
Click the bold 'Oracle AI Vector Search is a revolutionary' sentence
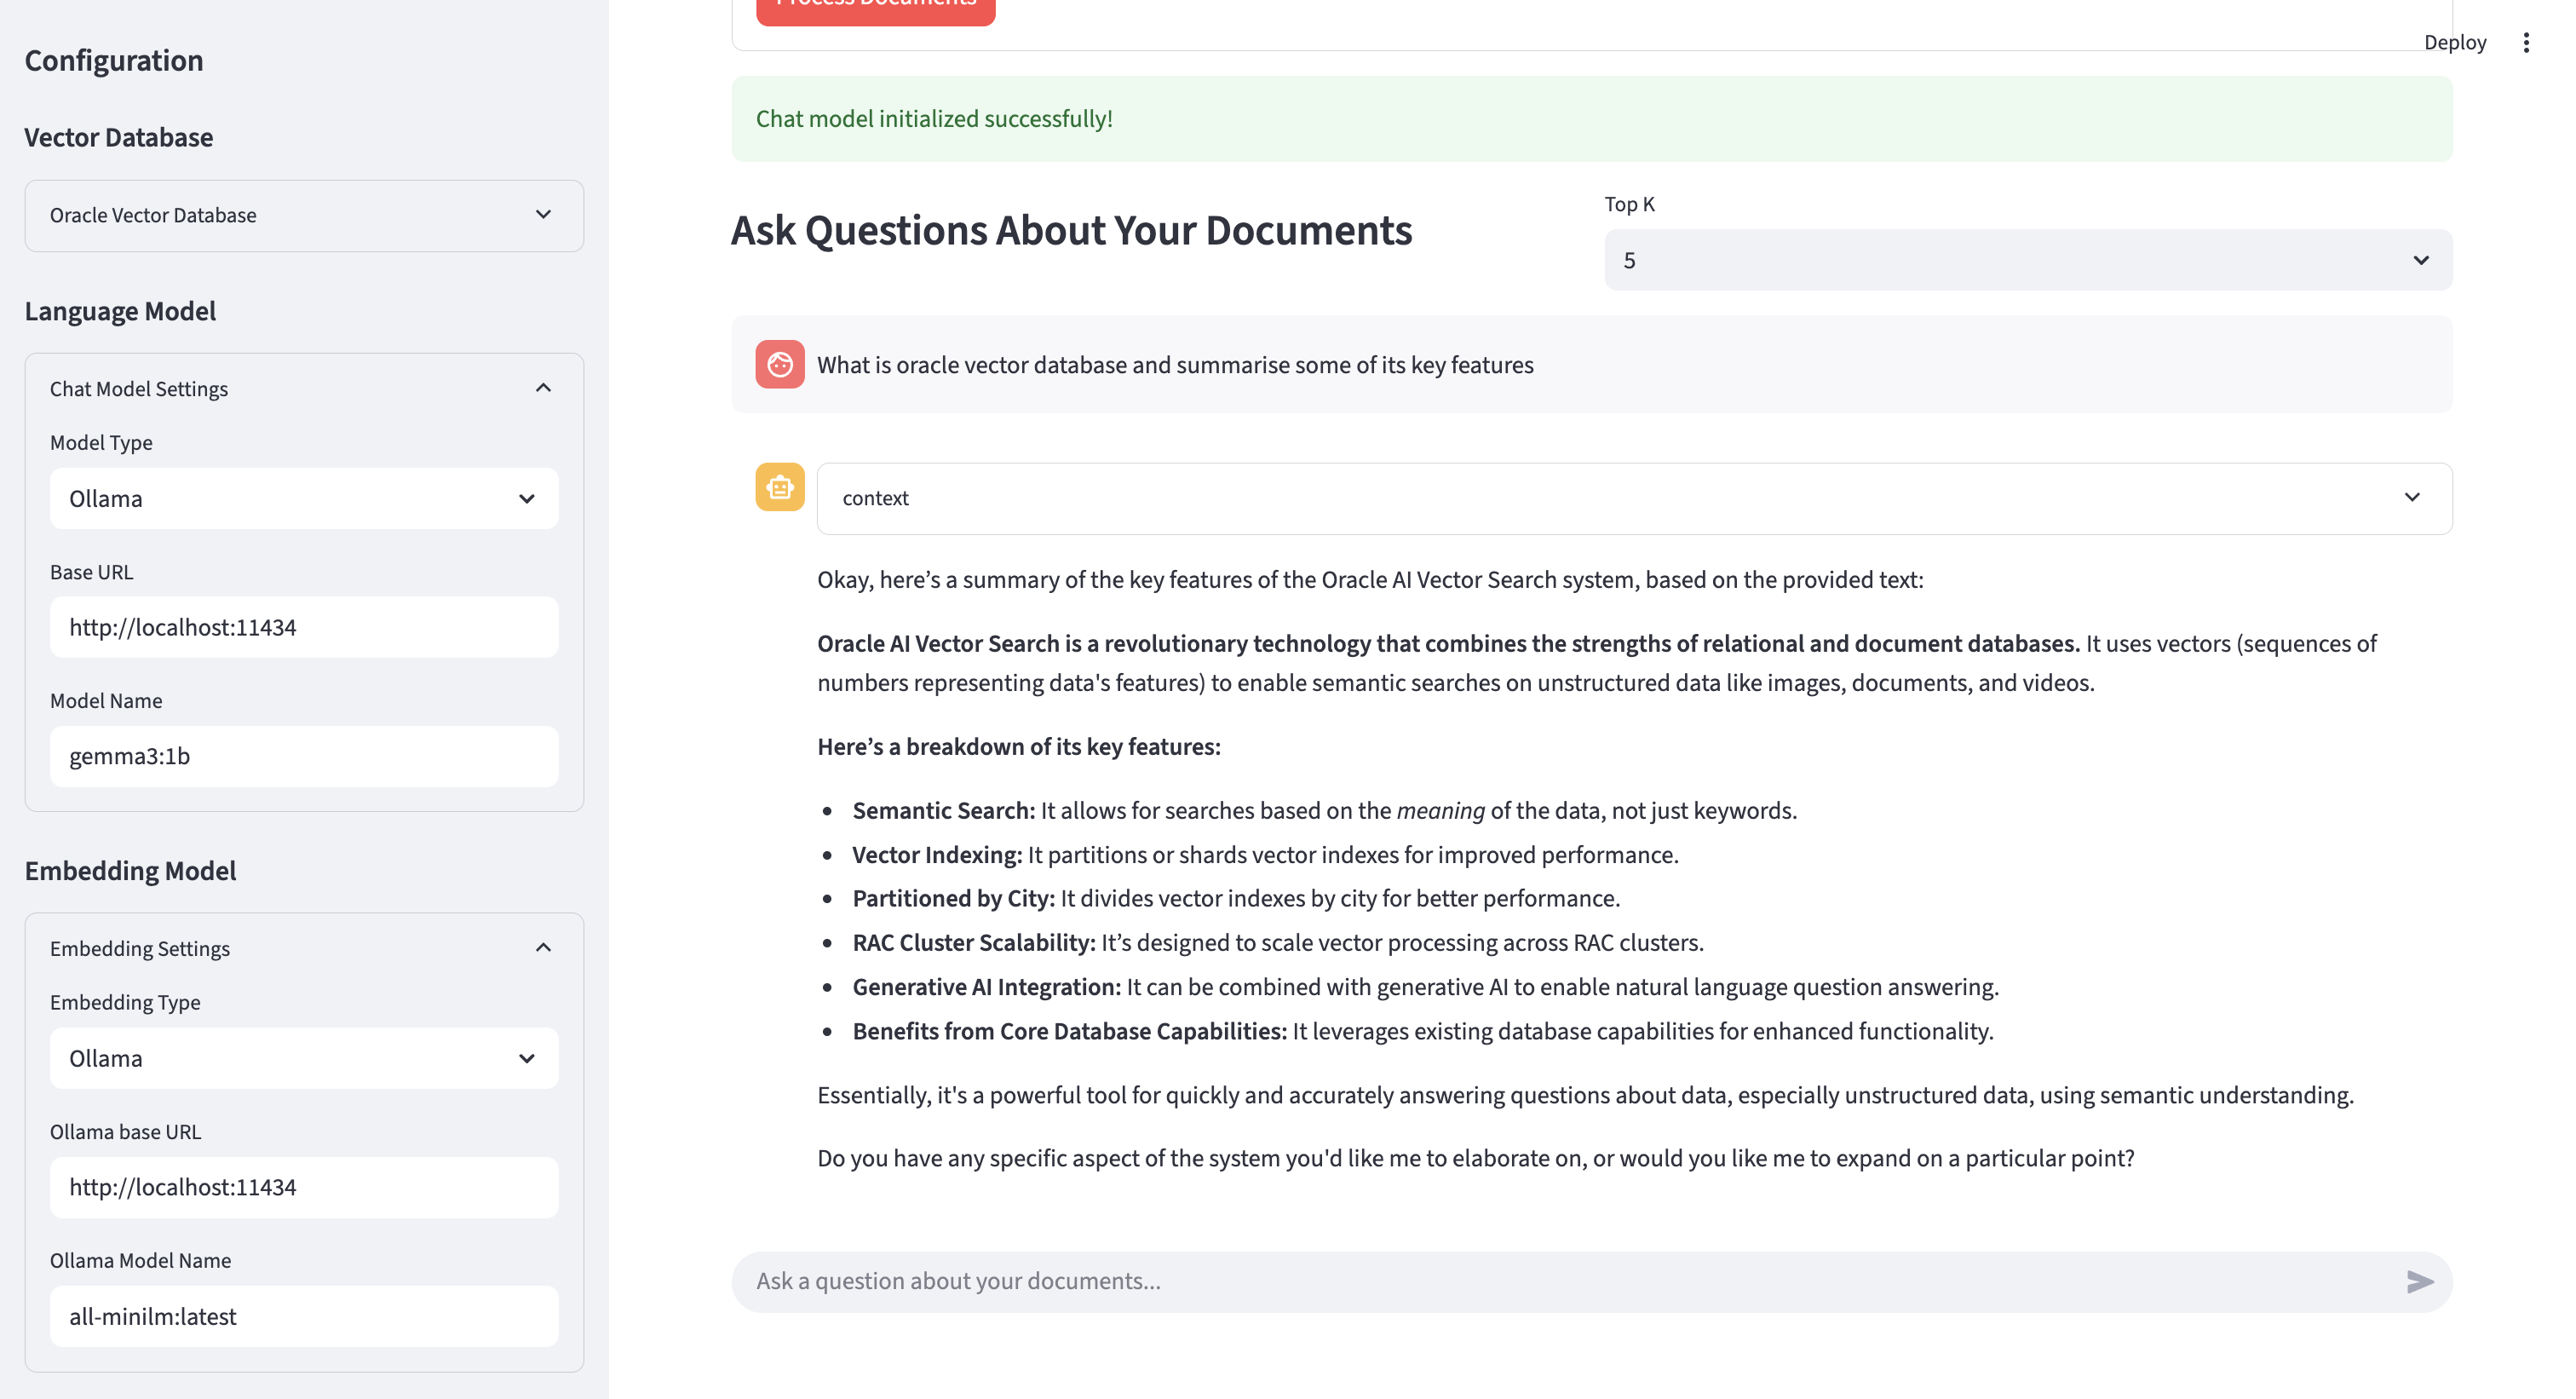point(1448,644)
